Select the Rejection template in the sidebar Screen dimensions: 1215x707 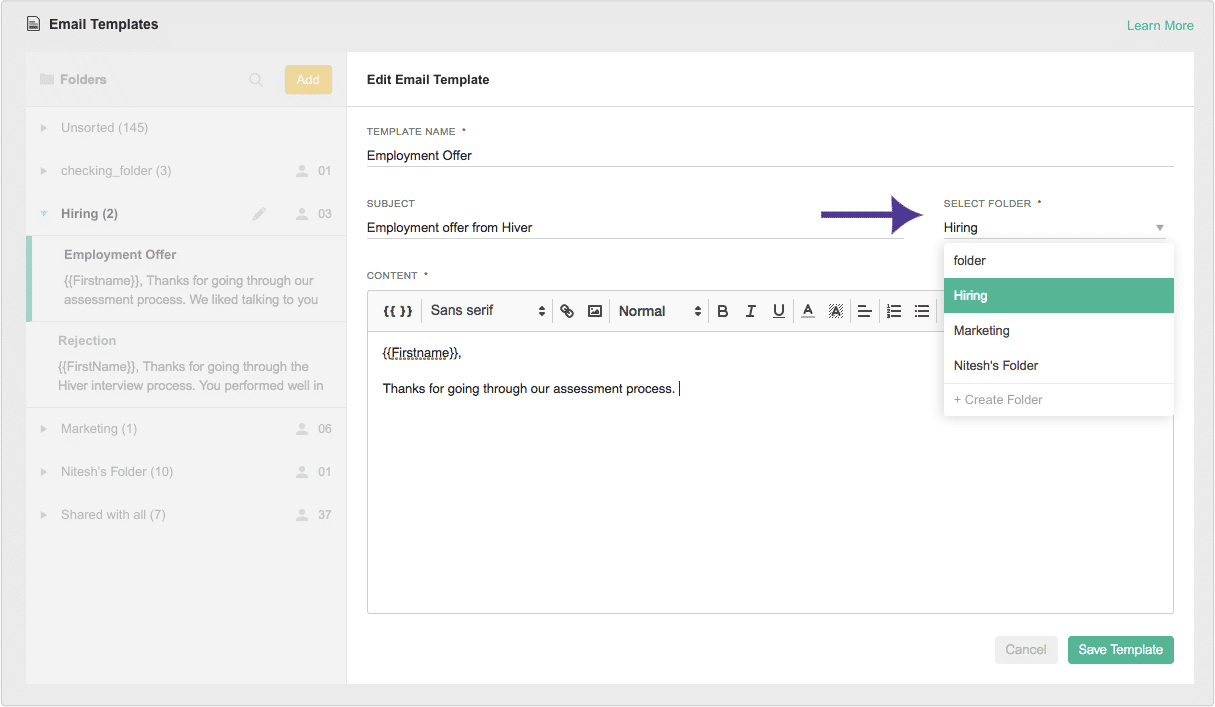(87, 340)
